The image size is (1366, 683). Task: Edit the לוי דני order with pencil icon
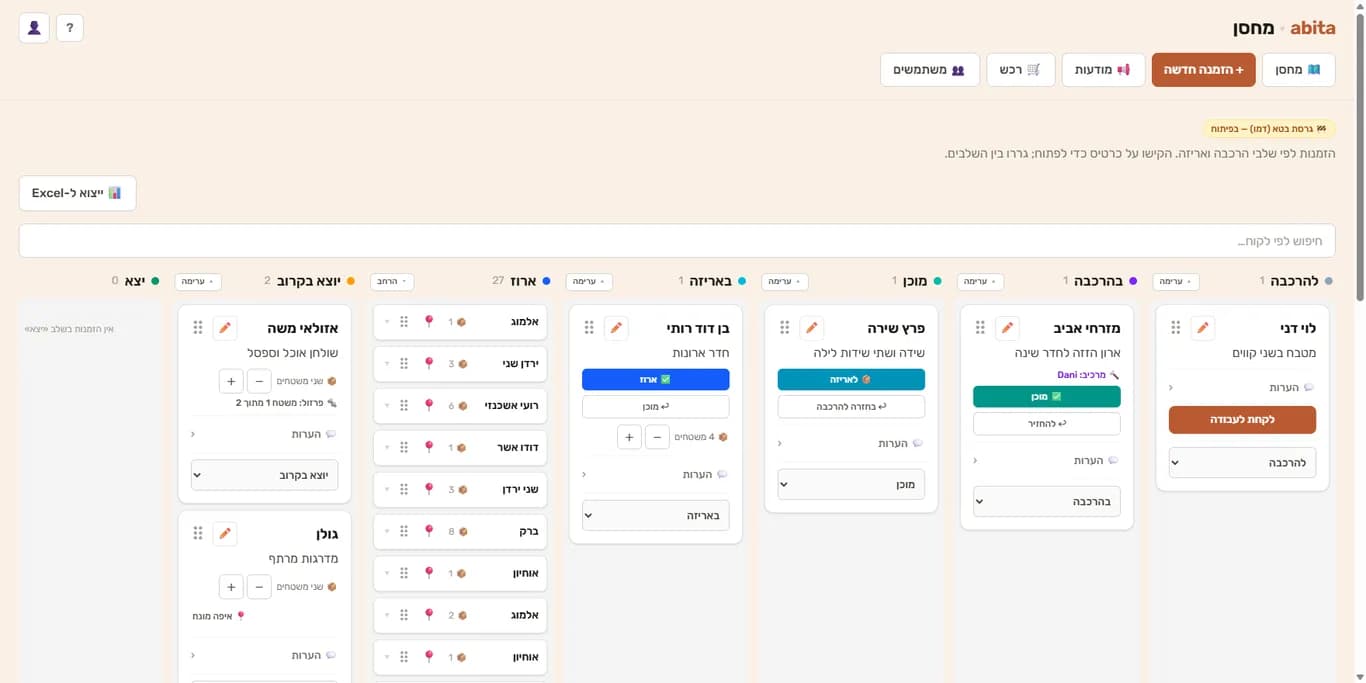pyautogui.click(x=1203, y=328)
